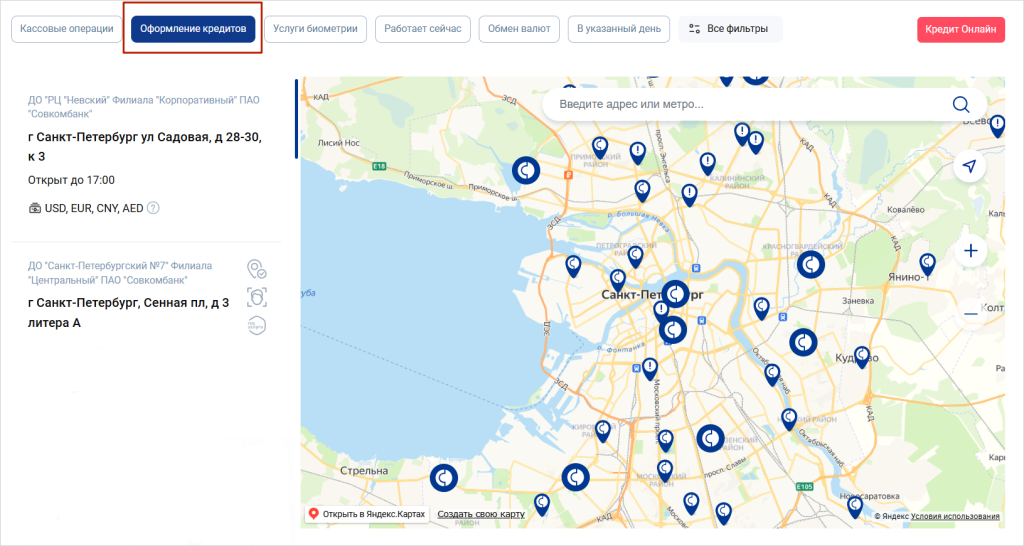Open branch at ул Садовая, д 28-30
The width and height of the screenshot is (1024, 546).
(x=145, y=147)
